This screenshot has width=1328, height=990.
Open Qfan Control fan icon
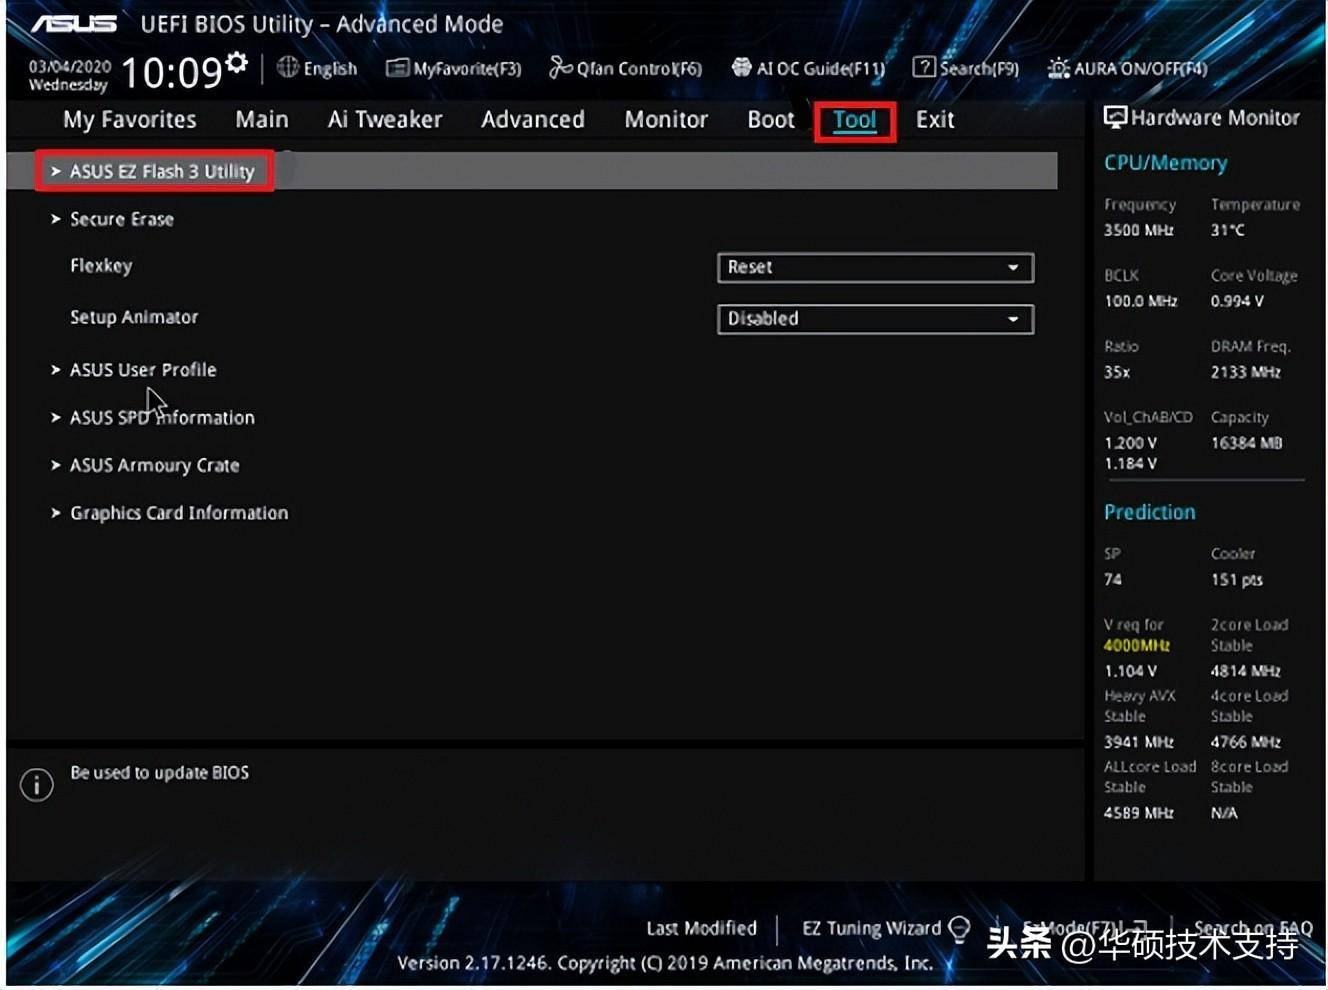coord(561,67)
